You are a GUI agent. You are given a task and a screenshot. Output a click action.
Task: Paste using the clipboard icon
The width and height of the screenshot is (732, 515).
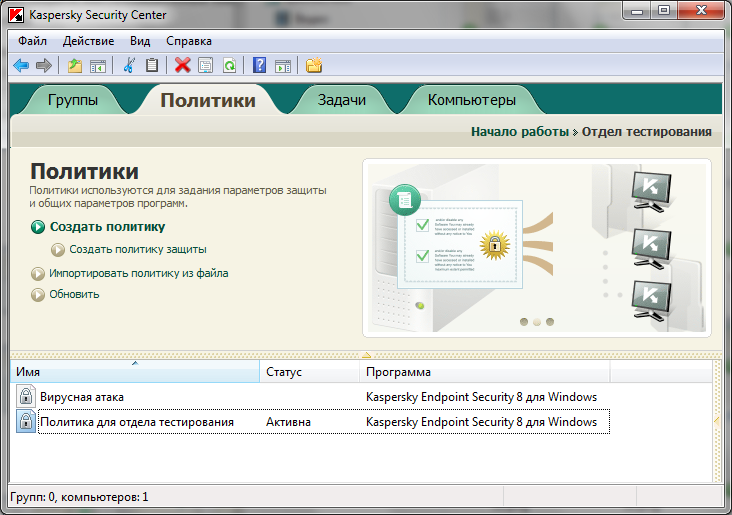tap(152, 66)
